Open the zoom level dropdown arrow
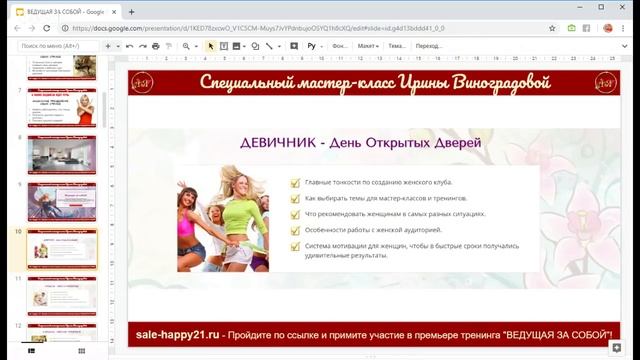The height and width of the screenshot is (360, 640). [196, 47]
